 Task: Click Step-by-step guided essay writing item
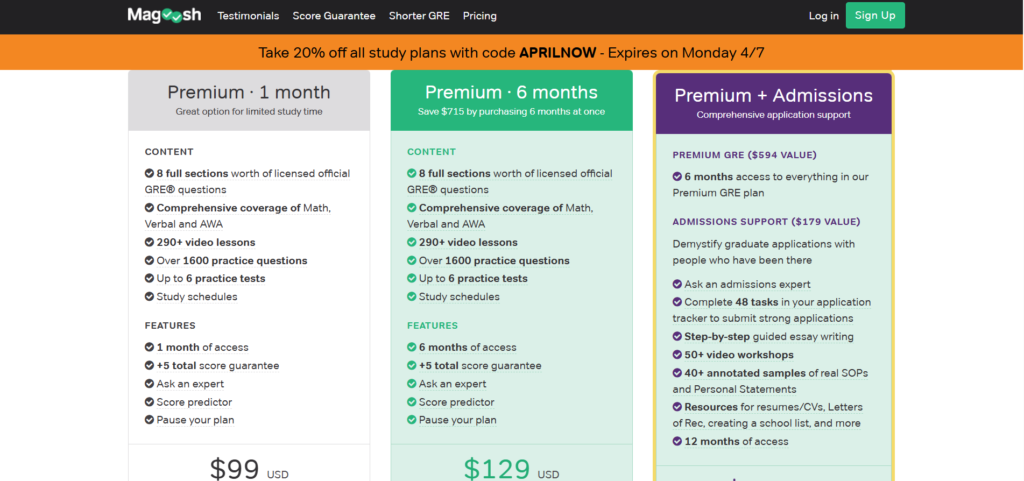769,337
